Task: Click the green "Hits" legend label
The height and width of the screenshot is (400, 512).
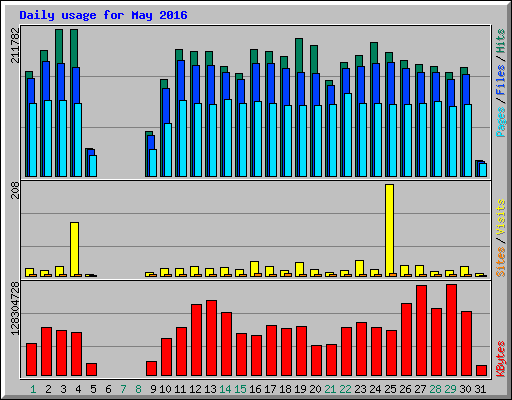Action: (x=501, y=41)
